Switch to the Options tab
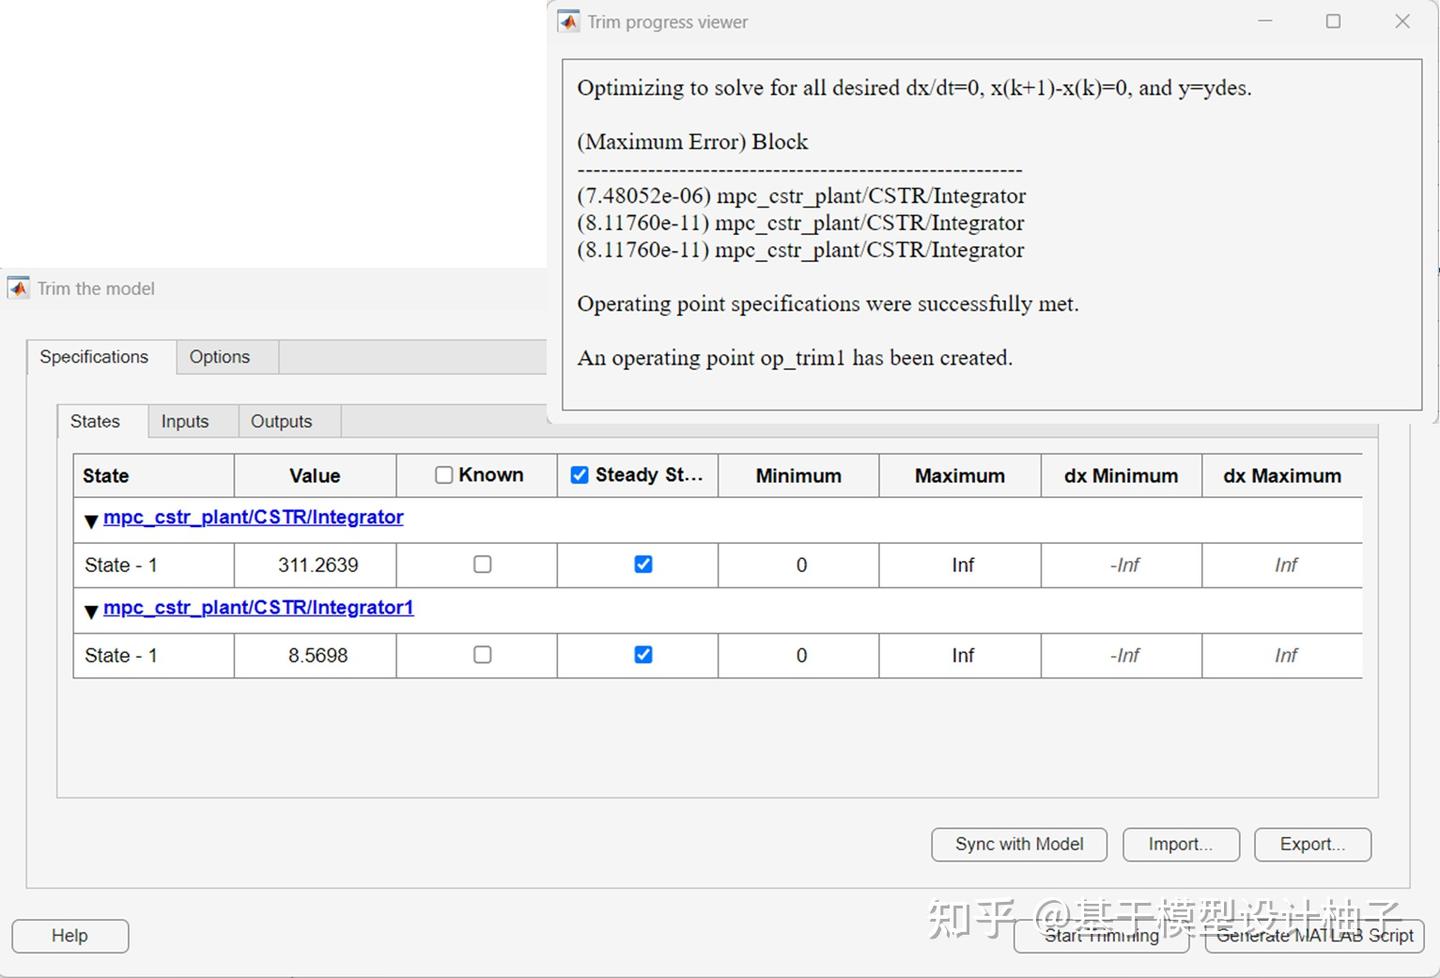 point(220,356)
